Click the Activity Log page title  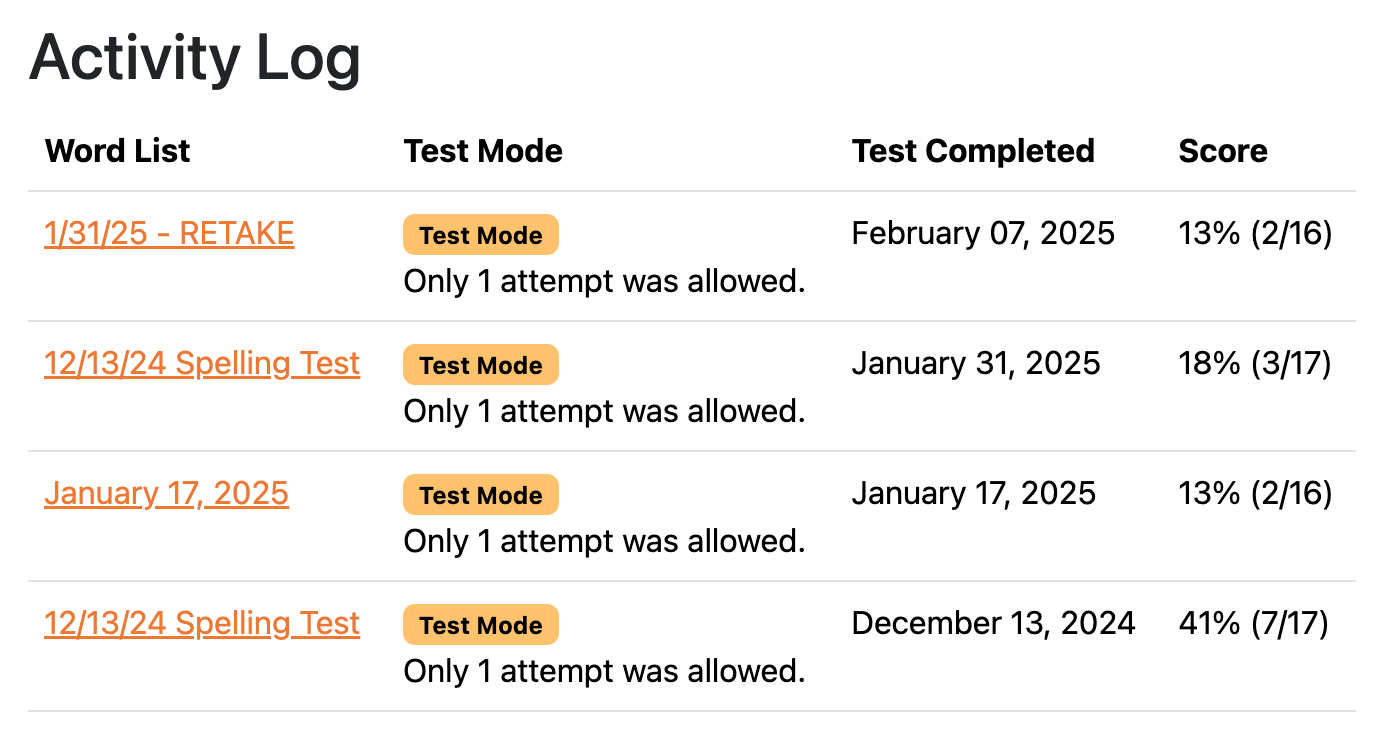pyautogui.click(x=195, y=58)
